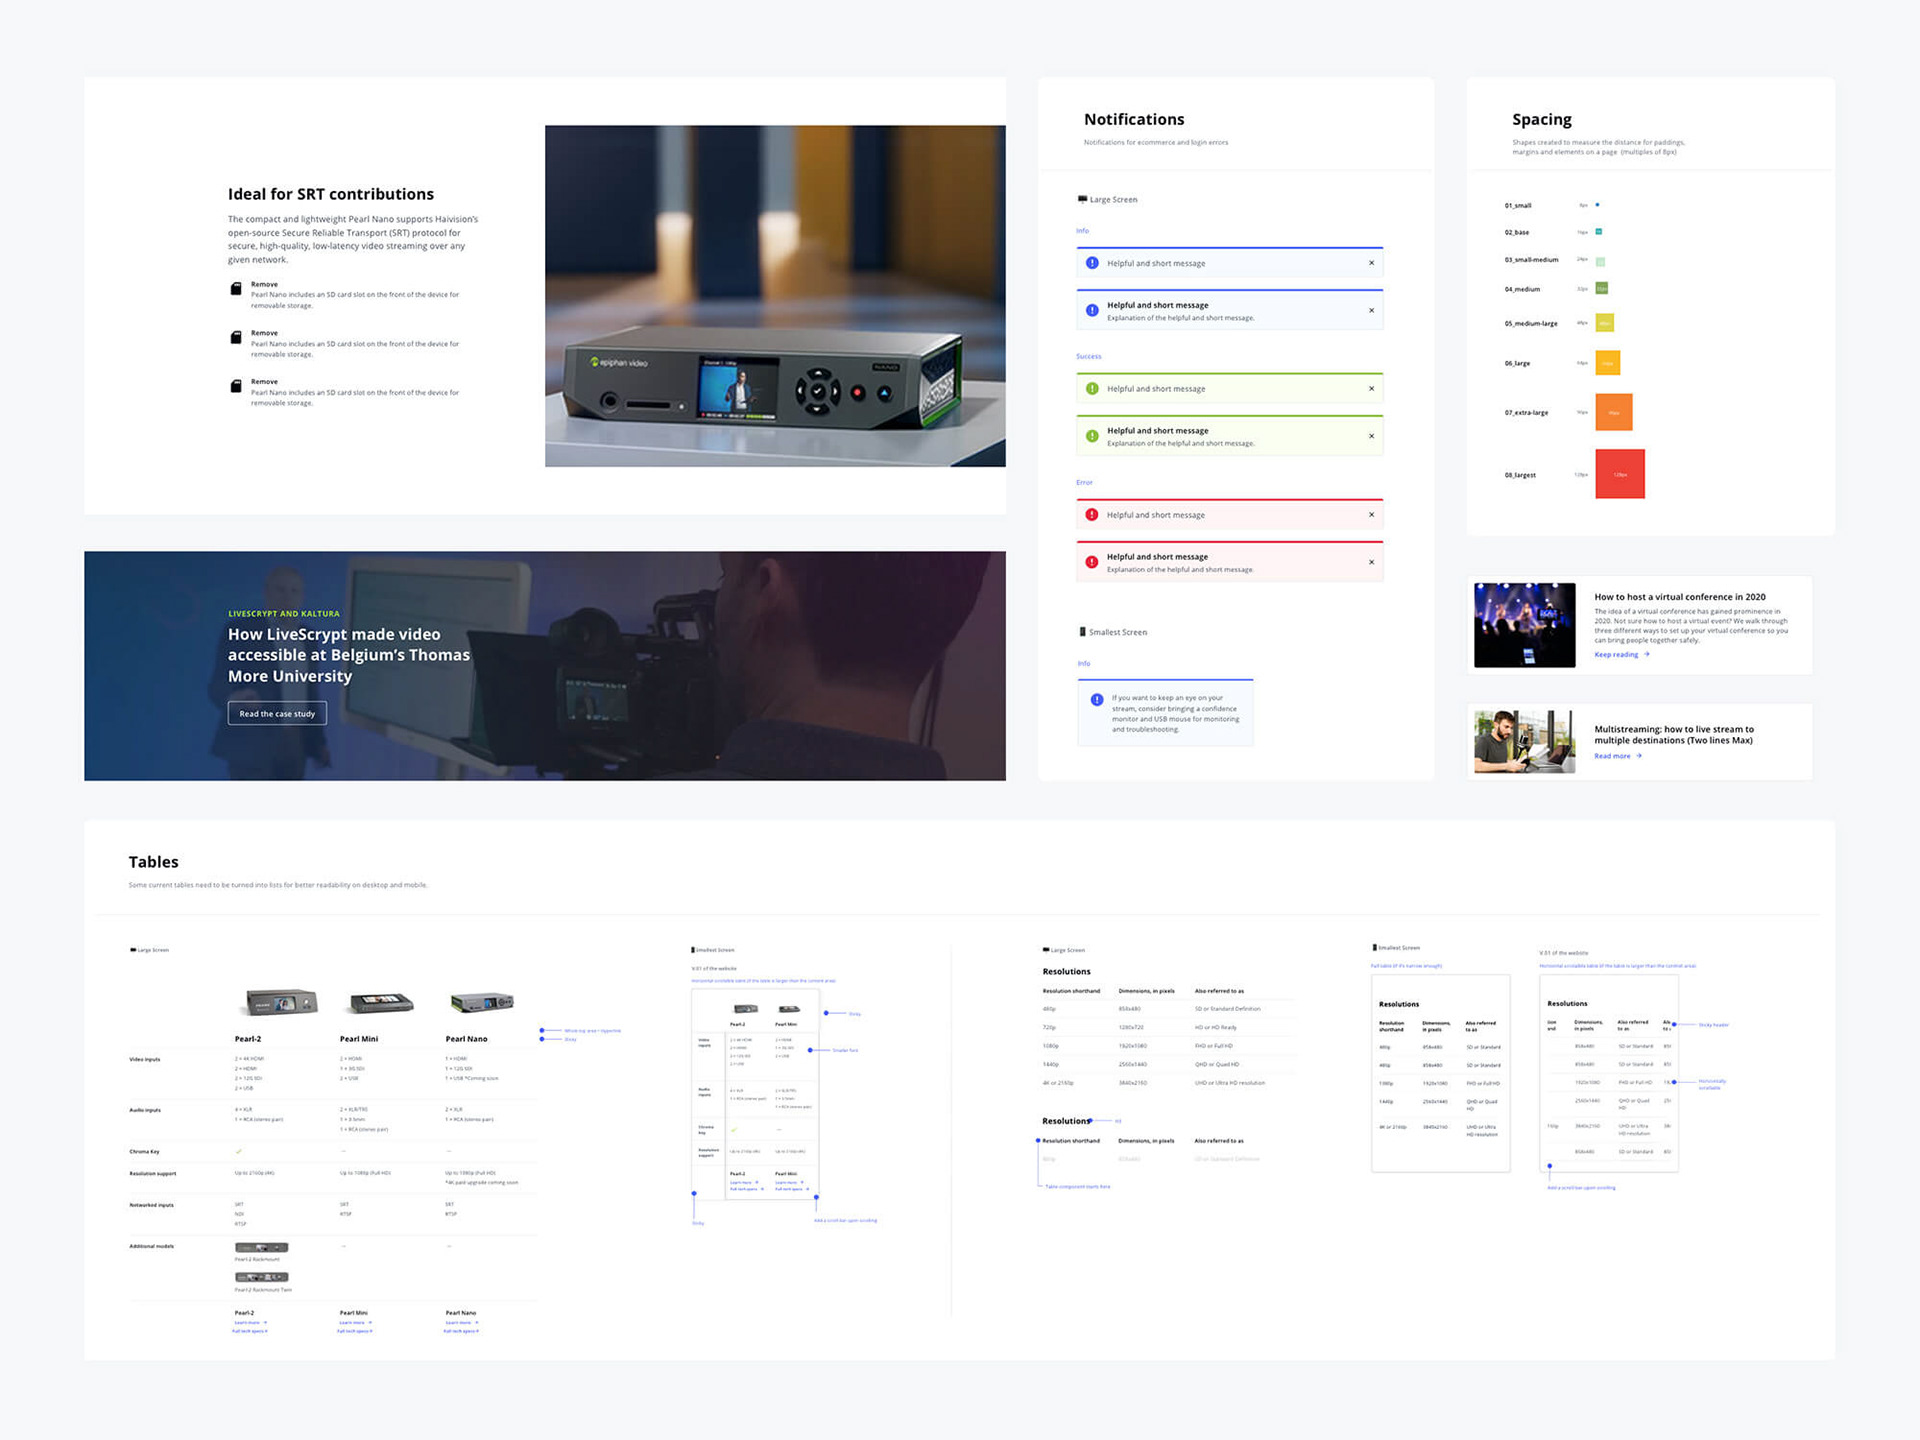
Task: Click the Pearl Nano device image in the table
Action: [482, 1002]
